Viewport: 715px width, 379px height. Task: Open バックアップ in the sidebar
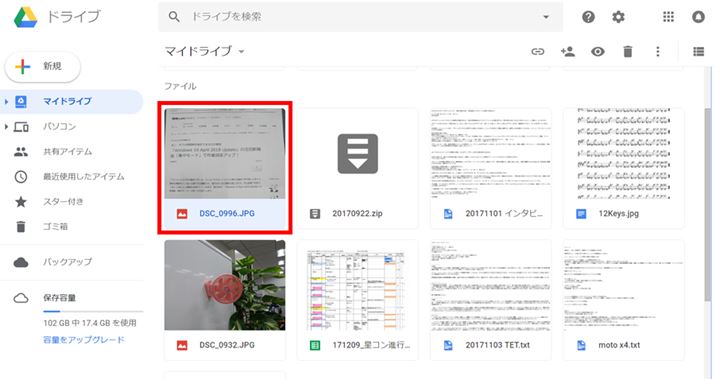click(x=67, y=262)
